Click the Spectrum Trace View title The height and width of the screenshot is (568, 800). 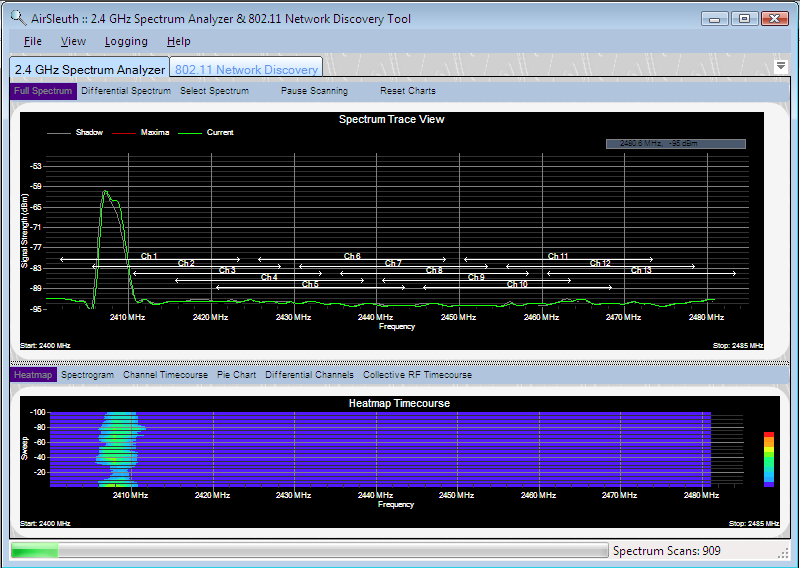point(391,119)
